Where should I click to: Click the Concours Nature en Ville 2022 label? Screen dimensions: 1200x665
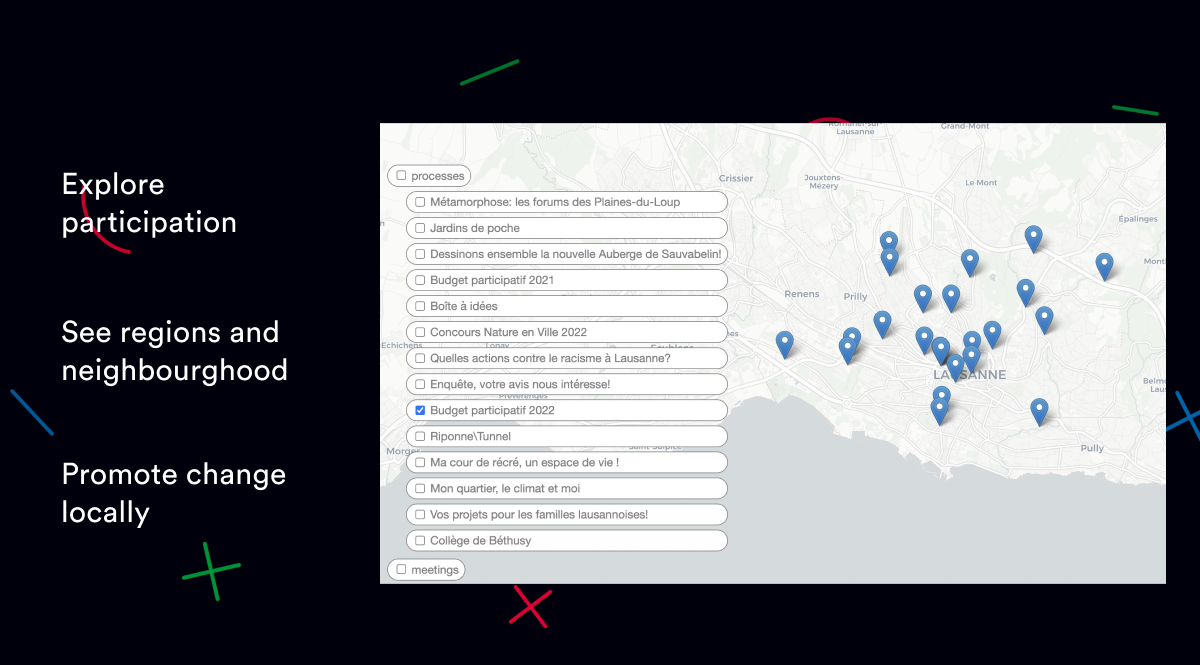pyautogui.click(x=508, y=332)
